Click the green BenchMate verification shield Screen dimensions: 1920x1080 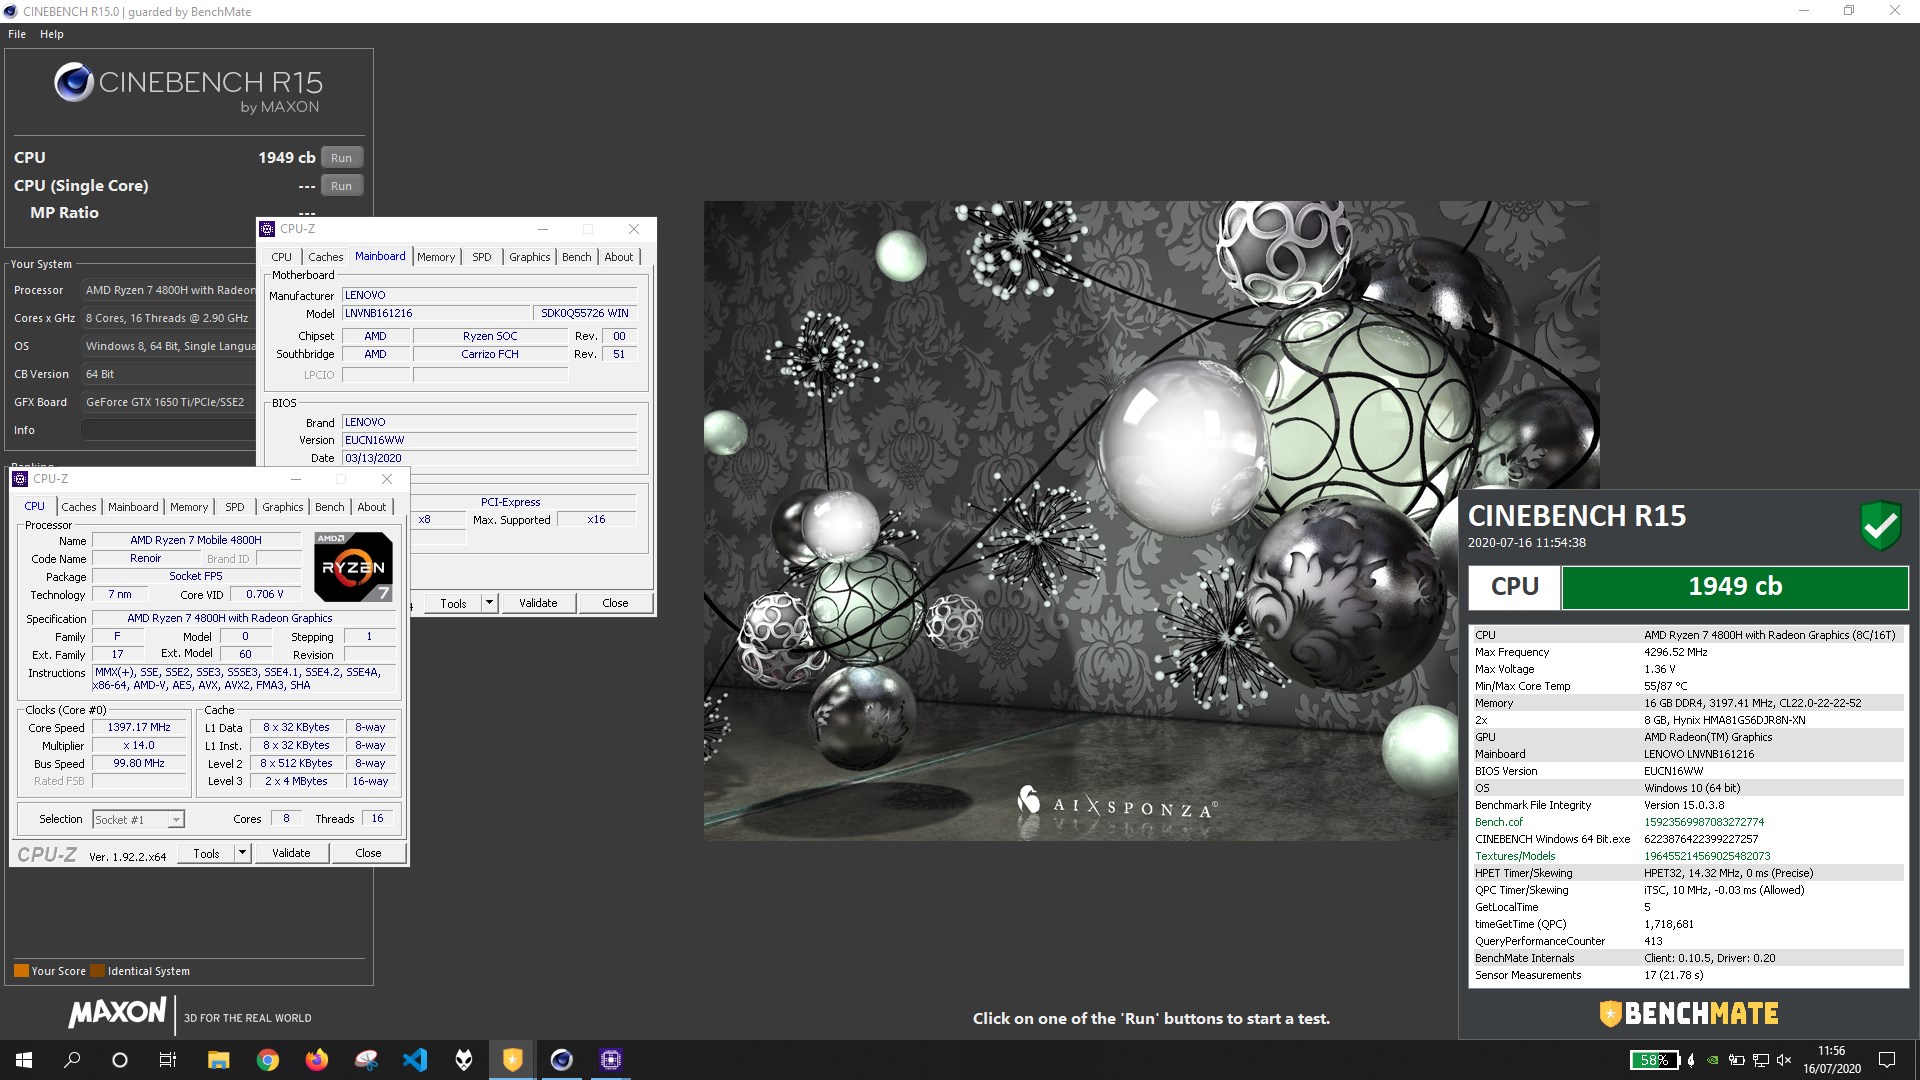click(x=1880, y=525)
